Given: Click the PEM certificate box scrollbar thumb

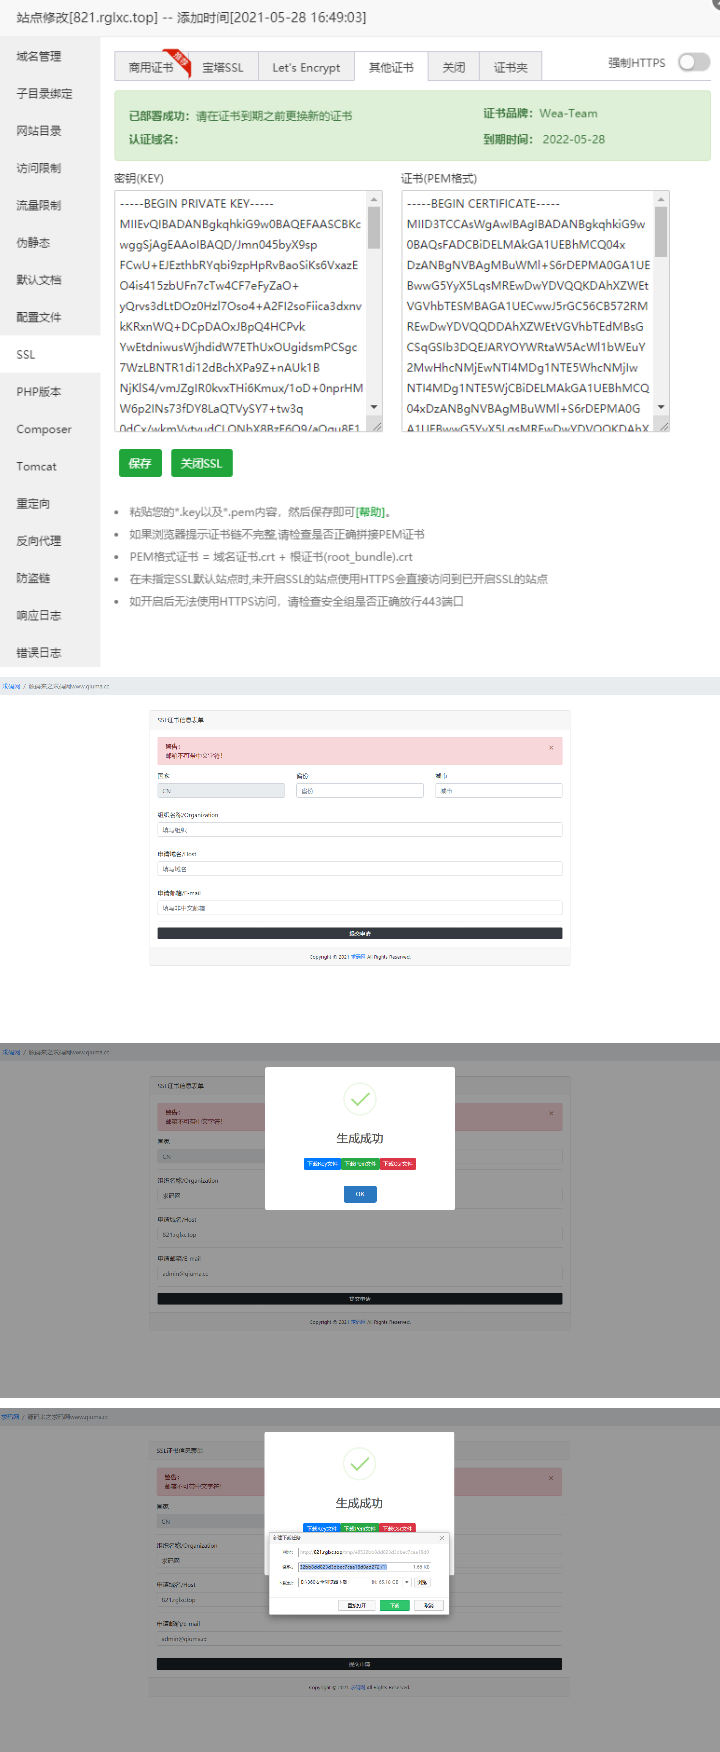Looking at the screenshot, I should point(661,233).
